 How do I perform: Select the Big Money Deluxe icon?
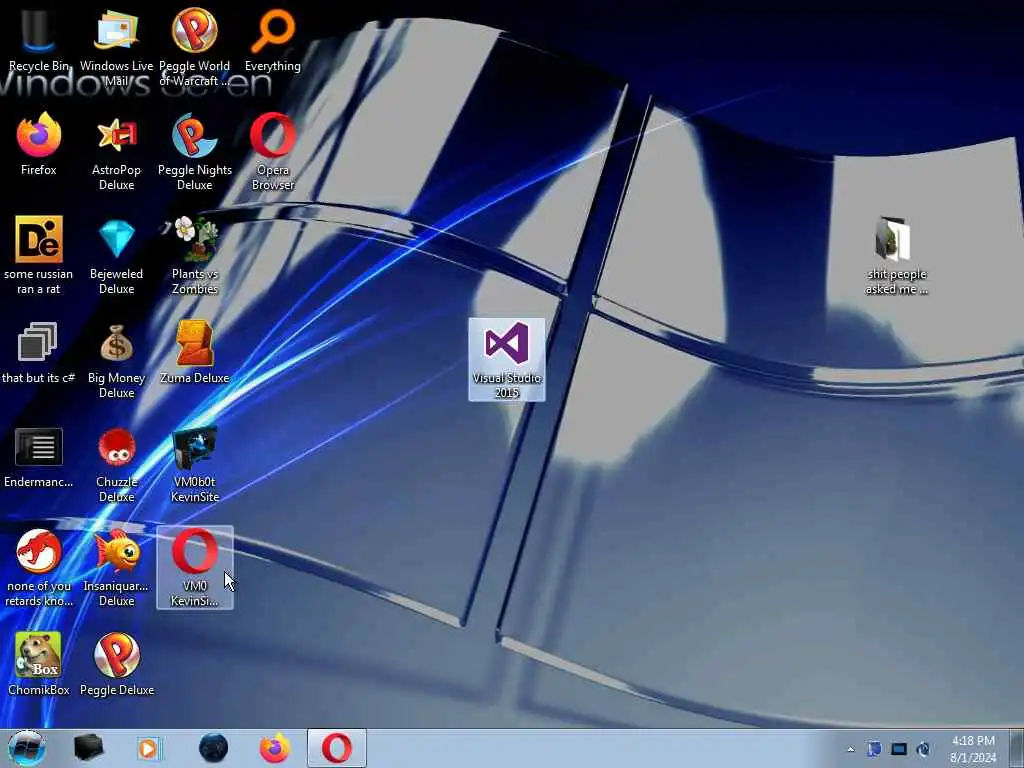(x=116, y=359)
